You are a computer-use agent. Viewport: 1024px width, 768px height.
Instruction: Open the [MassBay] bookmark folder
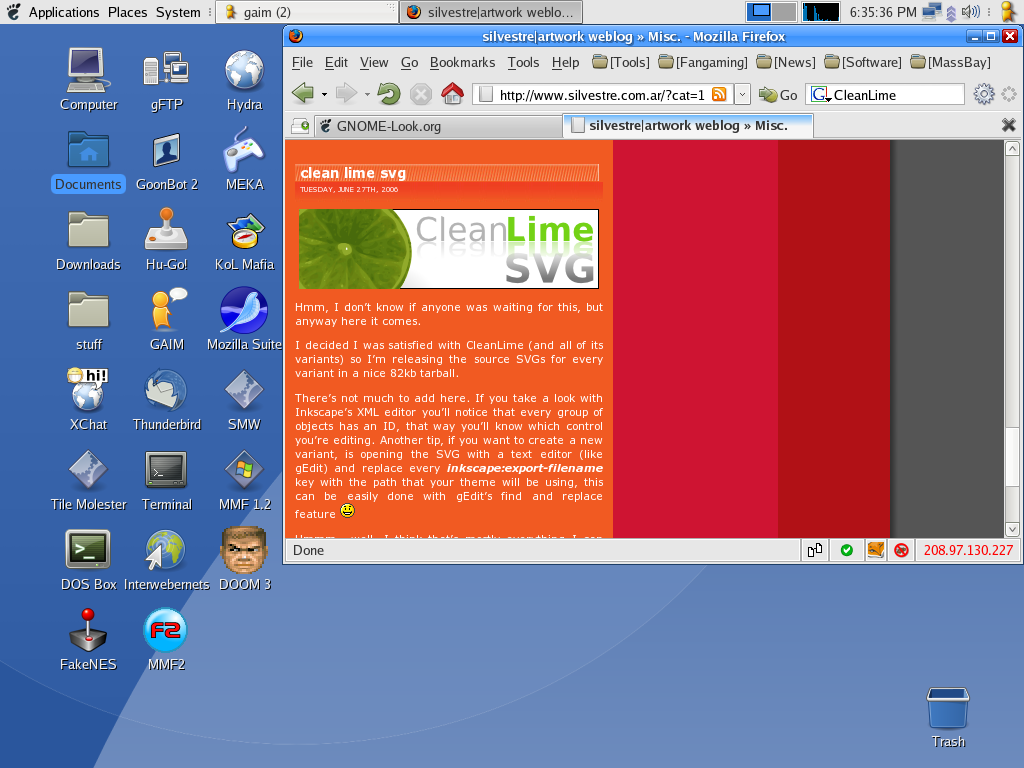click(950, 62)
